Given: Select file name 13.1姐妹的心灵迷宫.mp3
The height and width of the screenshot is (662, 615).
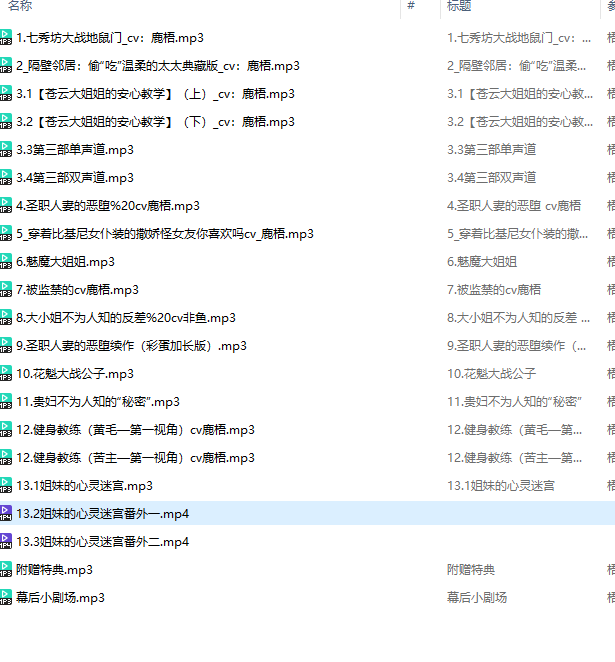Looking at the screenshot, I should [x=84, y=486].
